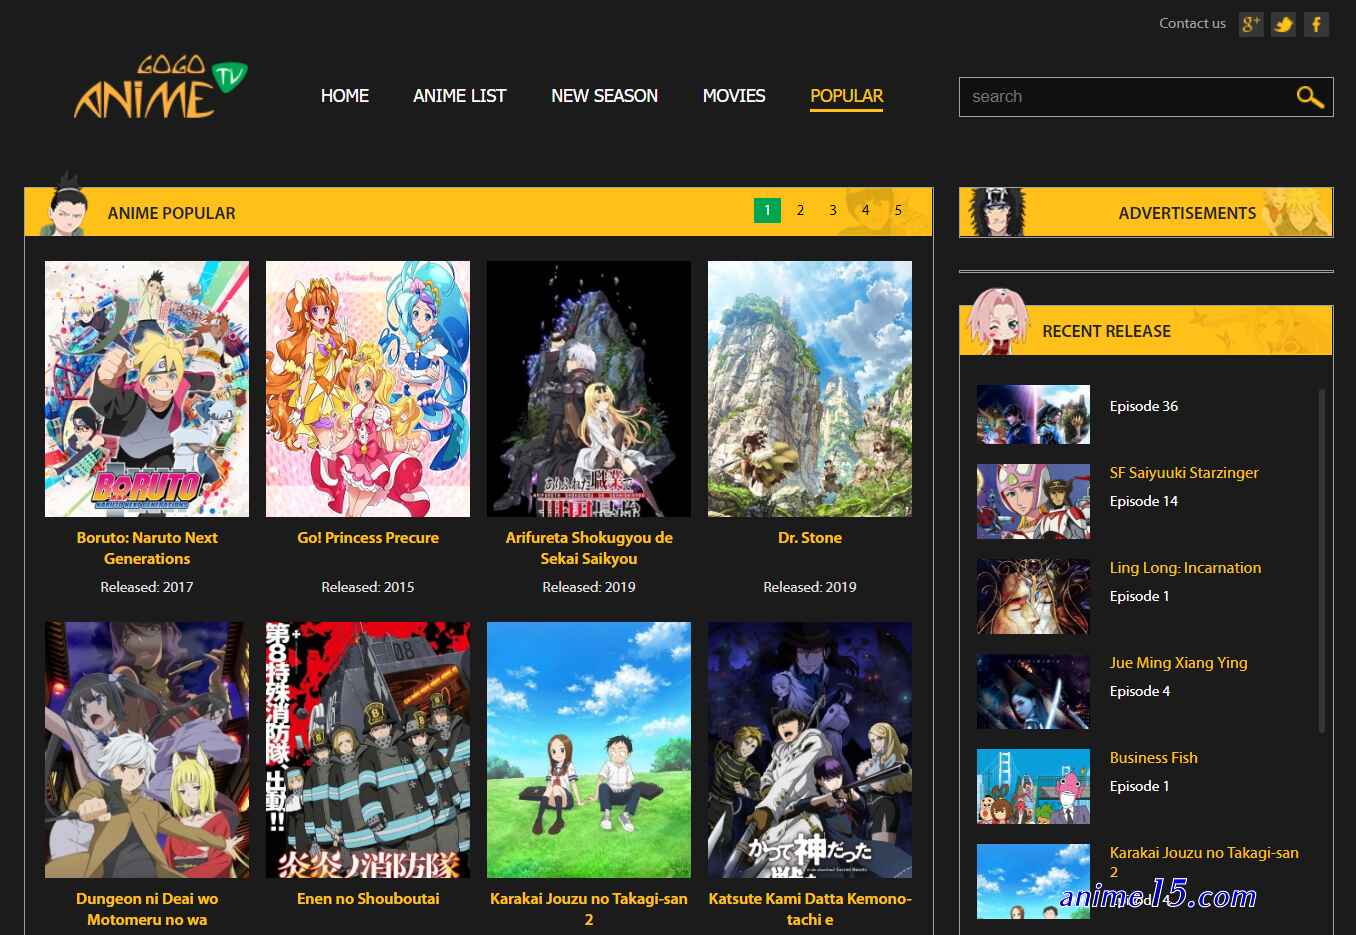Click Ling Long: Incarnation title link
The height and width of the screenshot is (935, 1356).
click(1185, 568)
